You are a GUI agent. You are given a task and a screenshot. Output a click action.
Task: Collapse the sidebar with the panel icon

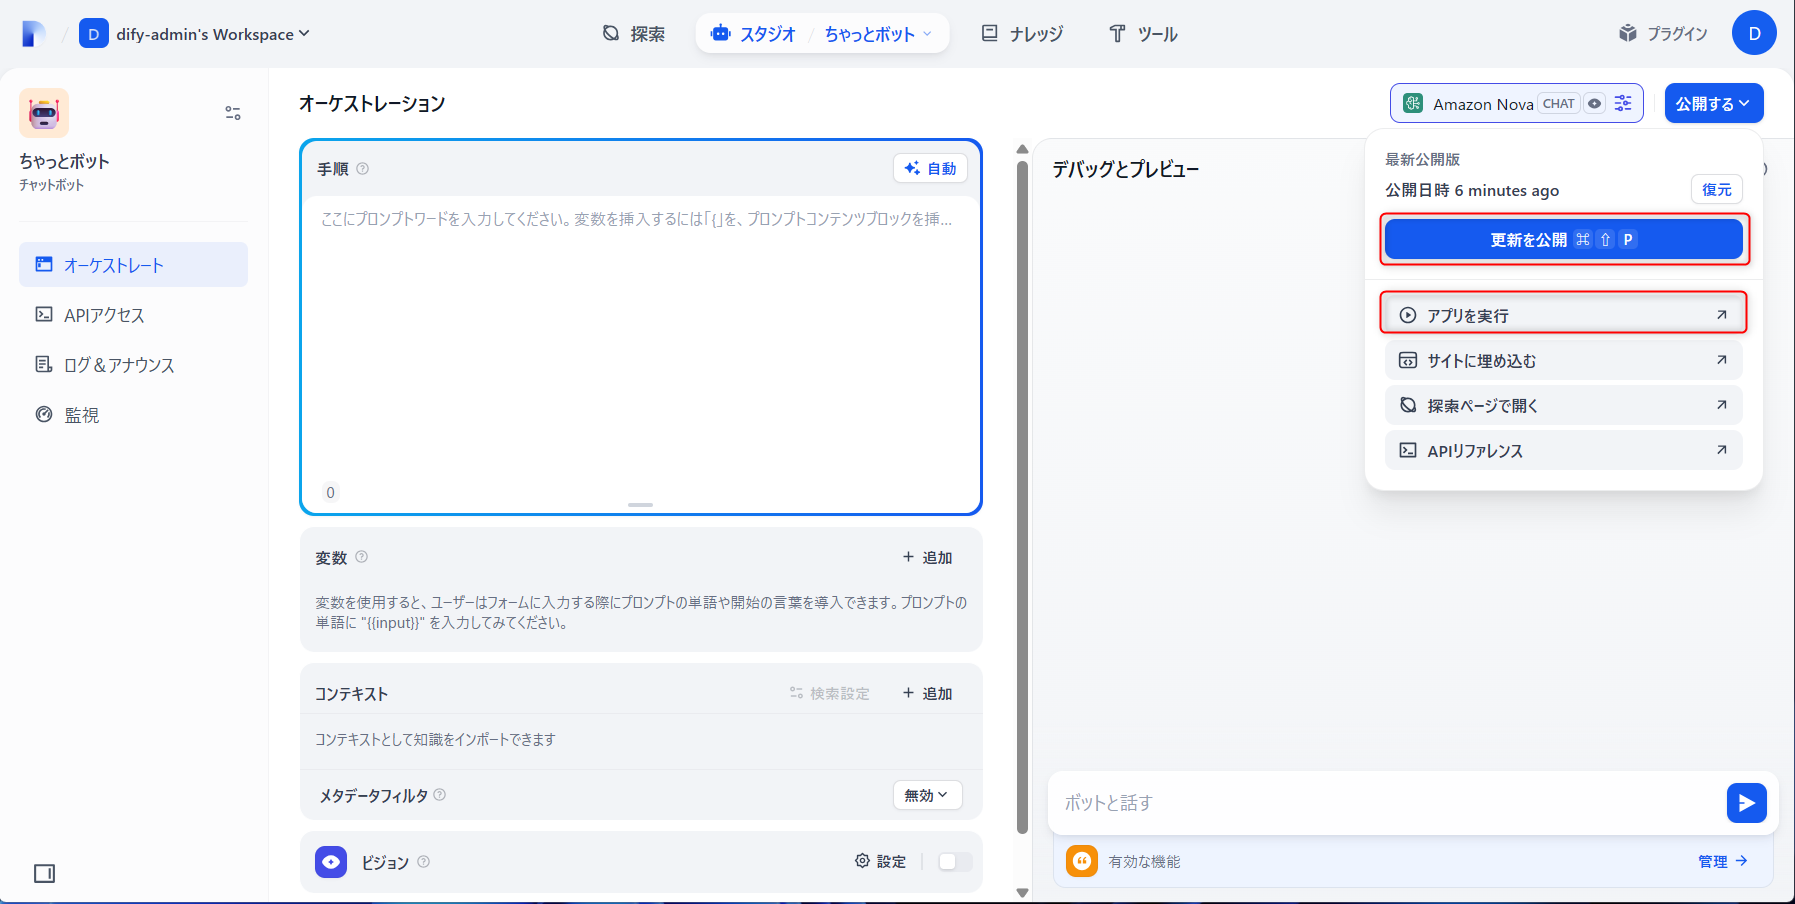44,873
